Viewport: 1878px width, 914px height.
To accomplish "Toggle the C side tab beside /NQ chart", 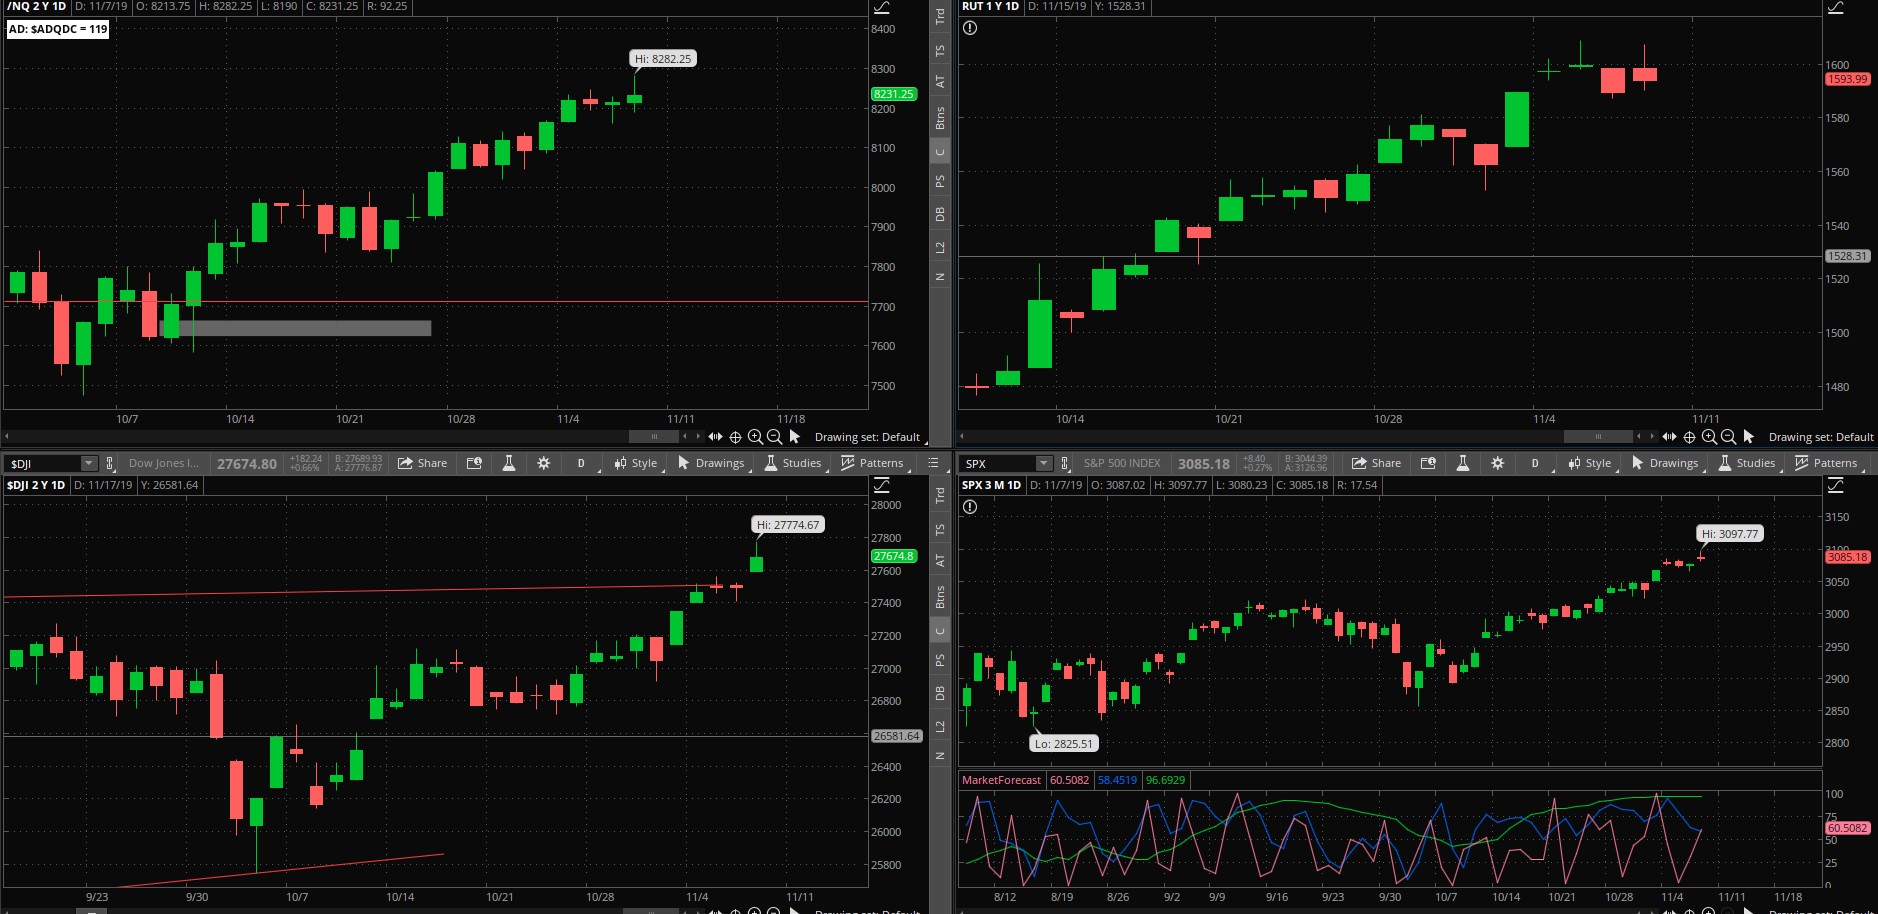I will (940, 152).
